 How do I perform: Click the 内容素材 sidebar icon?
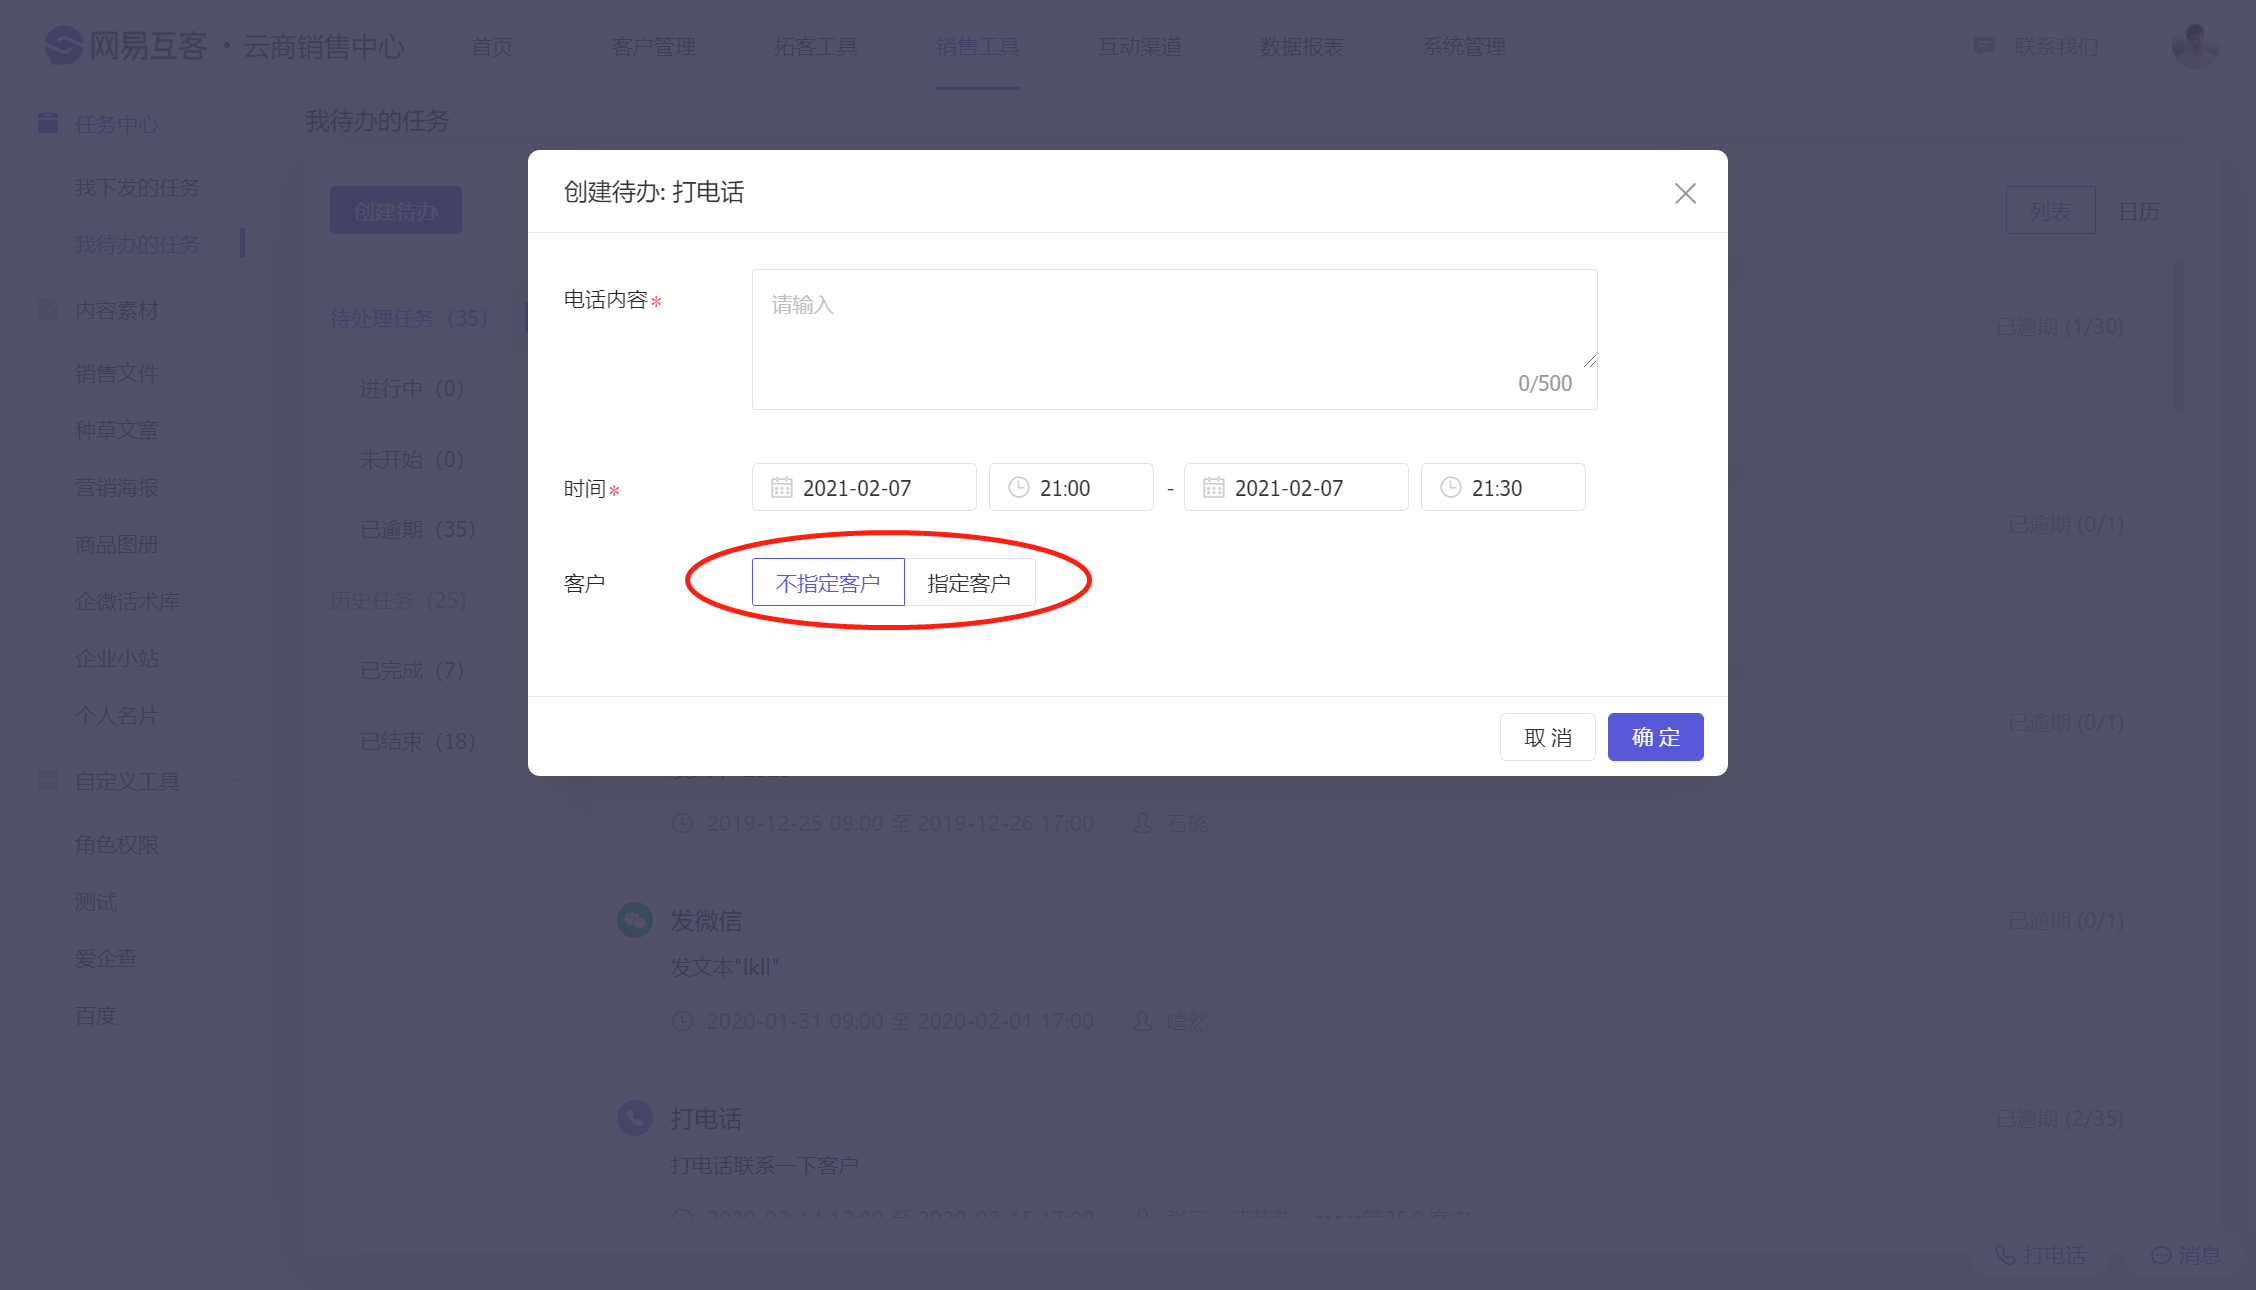tap(48, 309)
